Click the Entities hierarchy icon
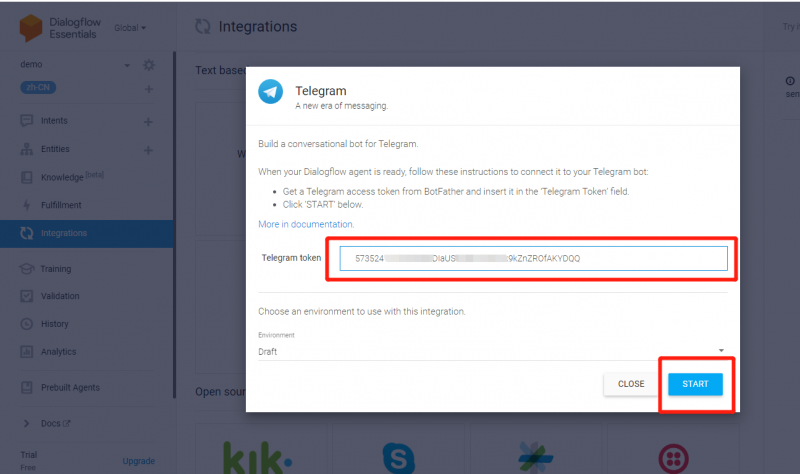Viewport: 800px width, 474px height. (x=27, y=149)
